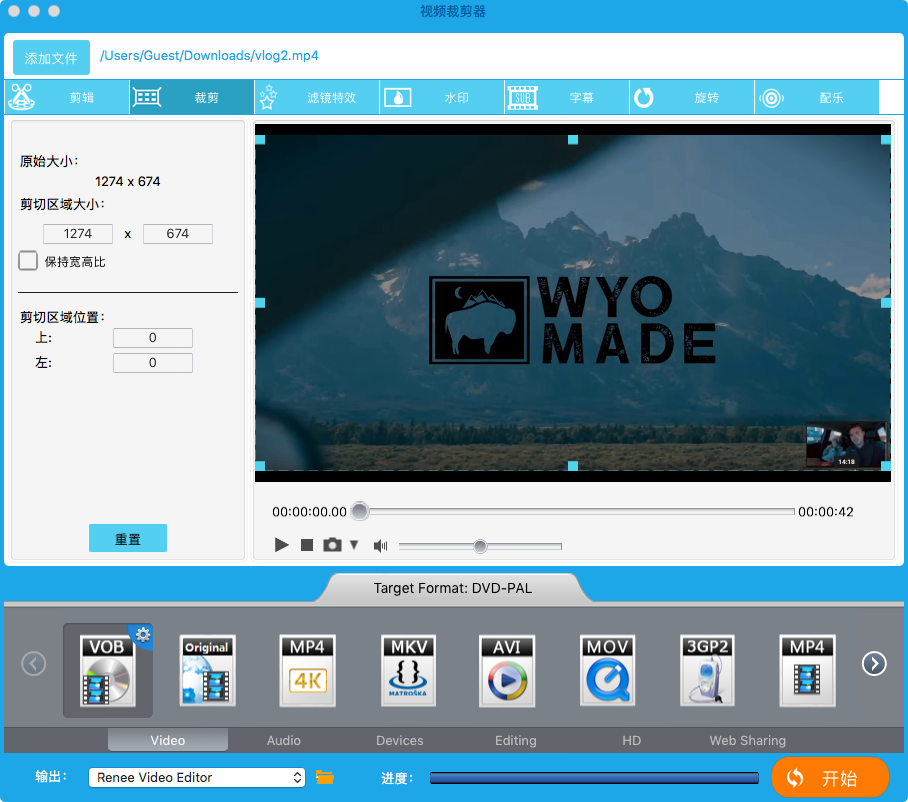Select the MKV Matroska format
The width and height of the screenshot is (908, 802).
point(408,671)
